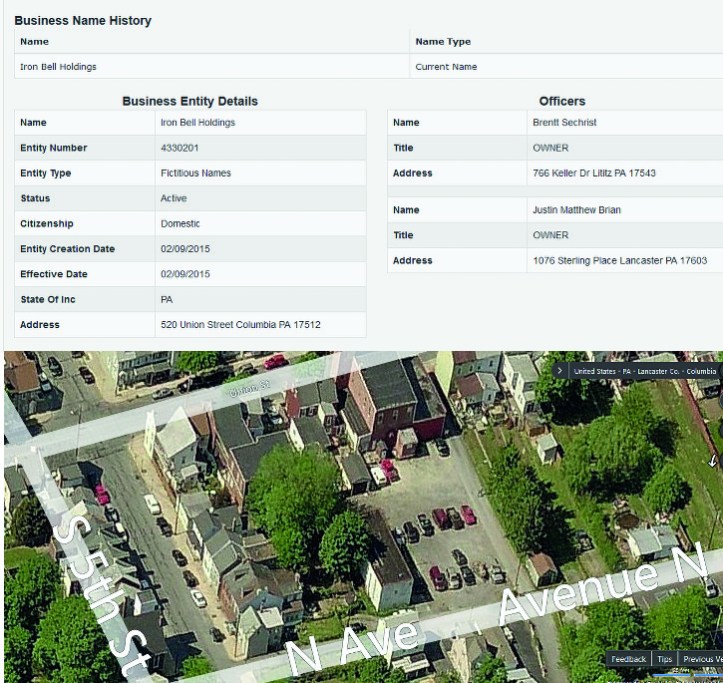Click the rotate arrow on map's right edge
Viewport: 723px width, 683px height.
click(x=713, y=462)
